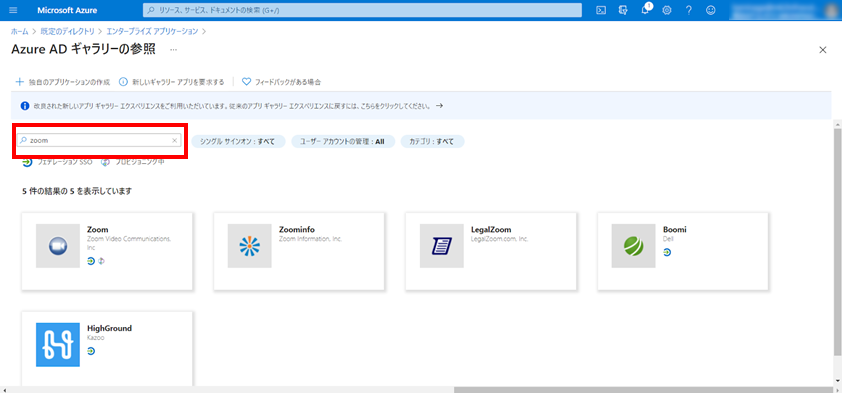Screen dimensions: 842x393
Task: Open the ellipsis menu beside the page title
Action: tap(173, 49)
